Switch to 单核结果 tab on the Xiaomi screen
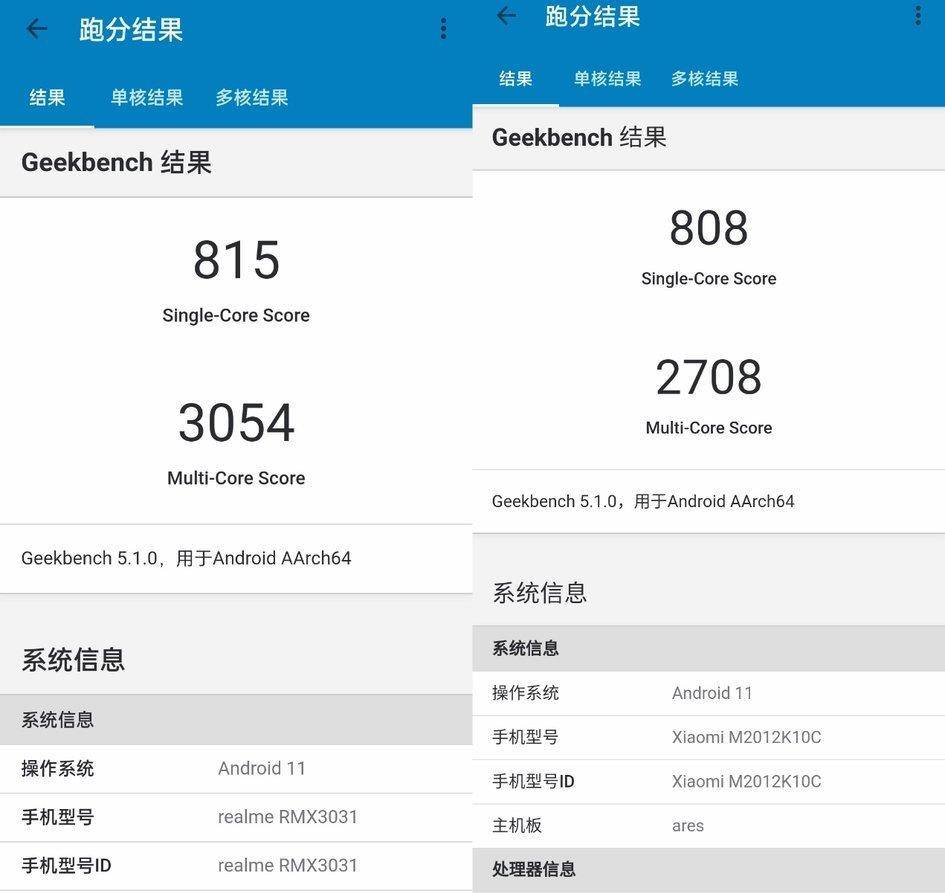Image resolution: width=945 pixels, height=893 pixels. pyautogui.click(x=607, y=79)
